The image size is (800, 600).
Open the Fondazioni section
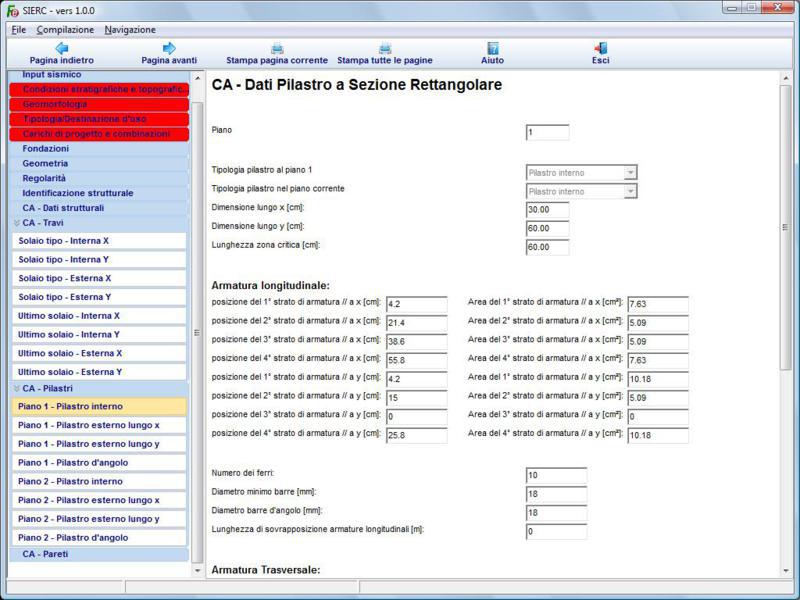(x=99, y=148)
